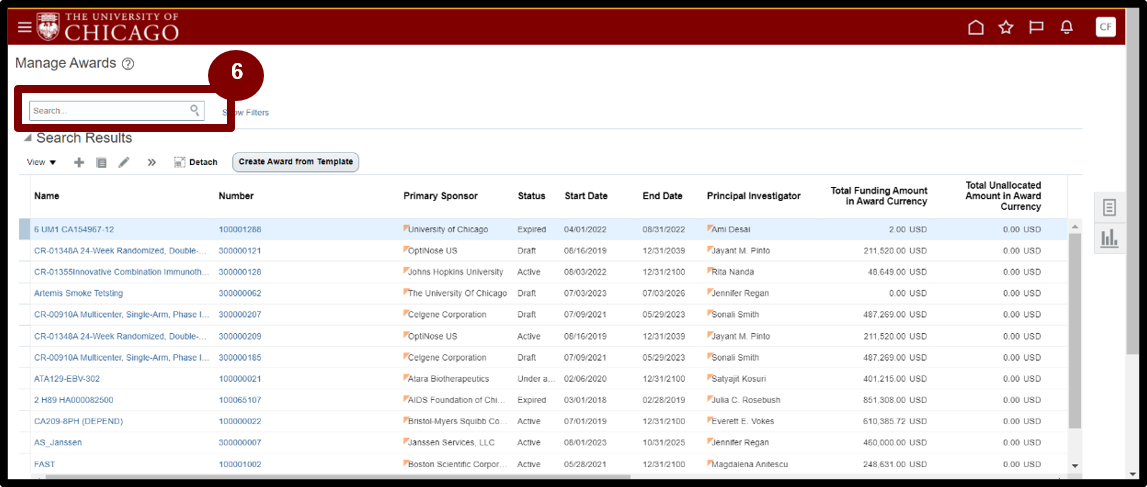
Task: Open award number 100065107
Action: 240,400
